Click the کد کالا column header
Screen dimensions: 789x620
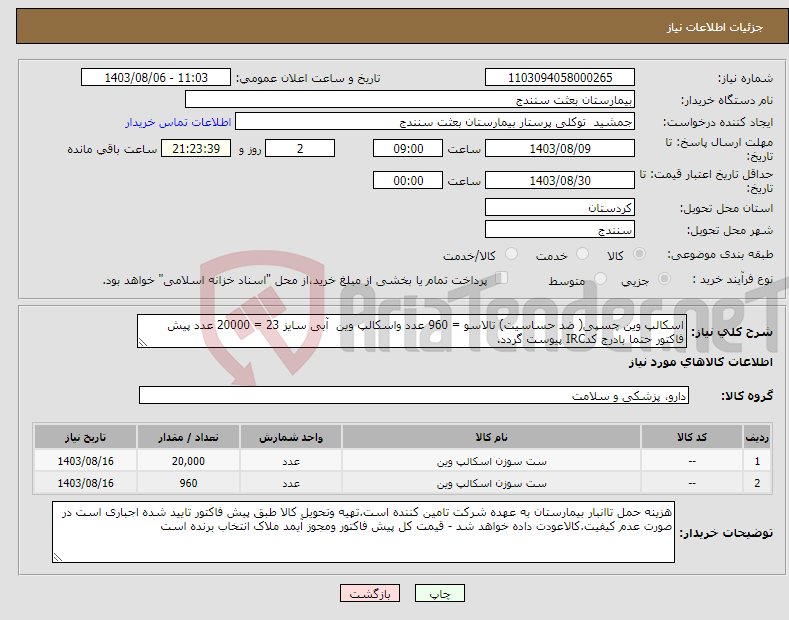tap(692, 437)
